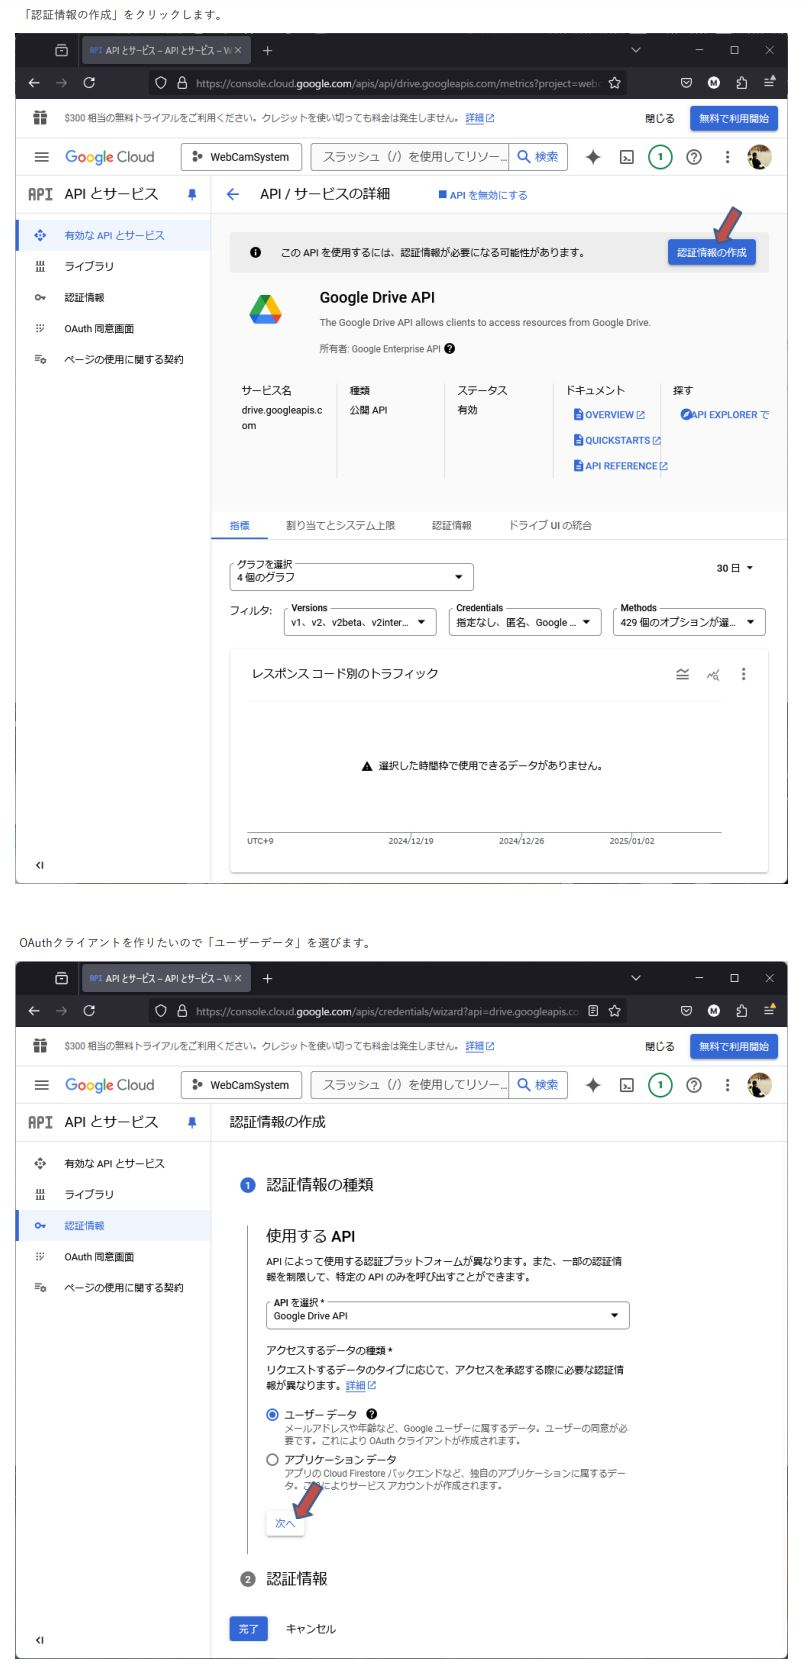Click 無料で利用開始 on the Drive API details page

tap(734, 118)
